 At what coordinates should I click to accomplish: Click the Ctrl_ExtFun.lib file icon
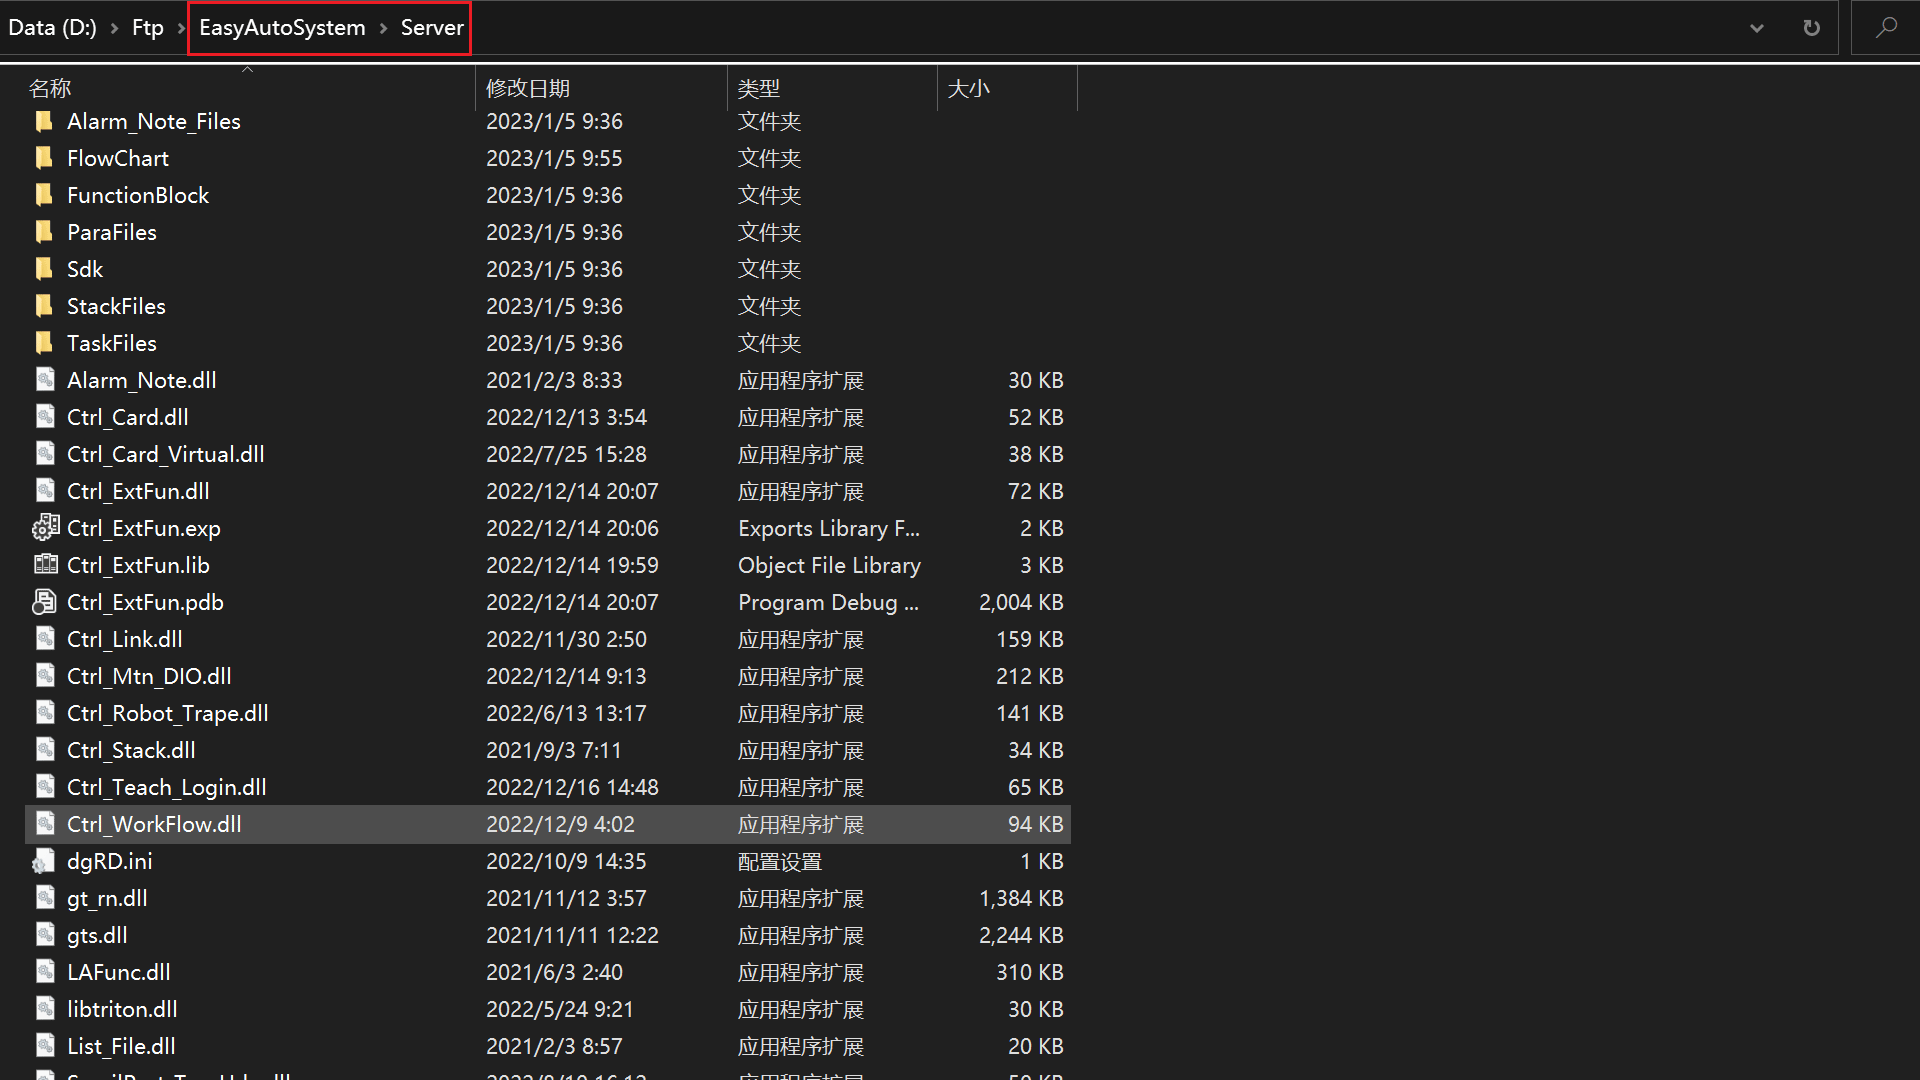point(45,565)
